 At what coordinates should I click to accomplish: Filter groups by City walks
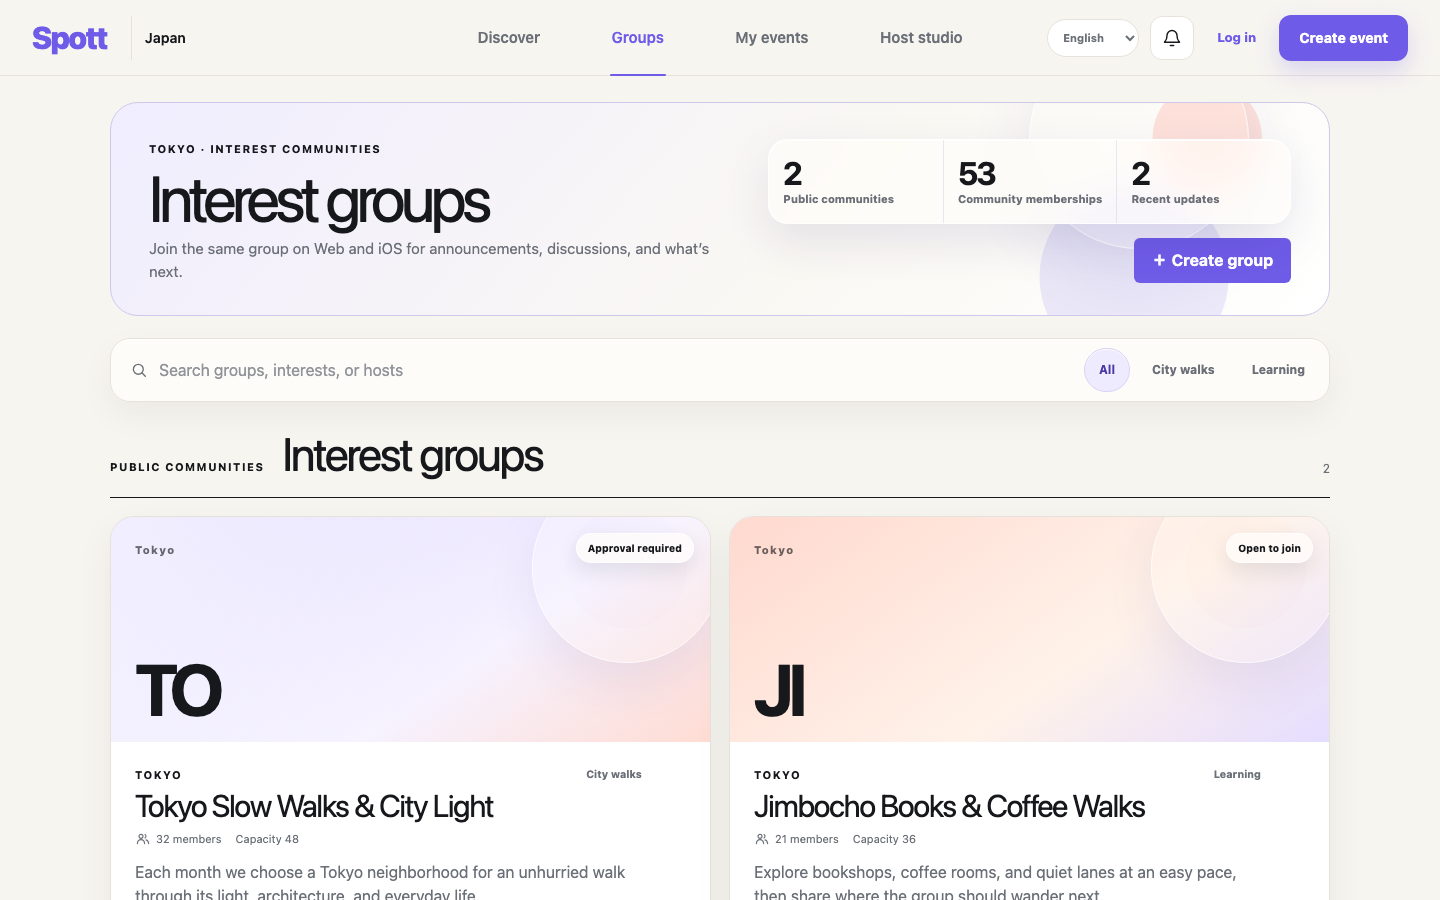click(x=1183, y=370)
